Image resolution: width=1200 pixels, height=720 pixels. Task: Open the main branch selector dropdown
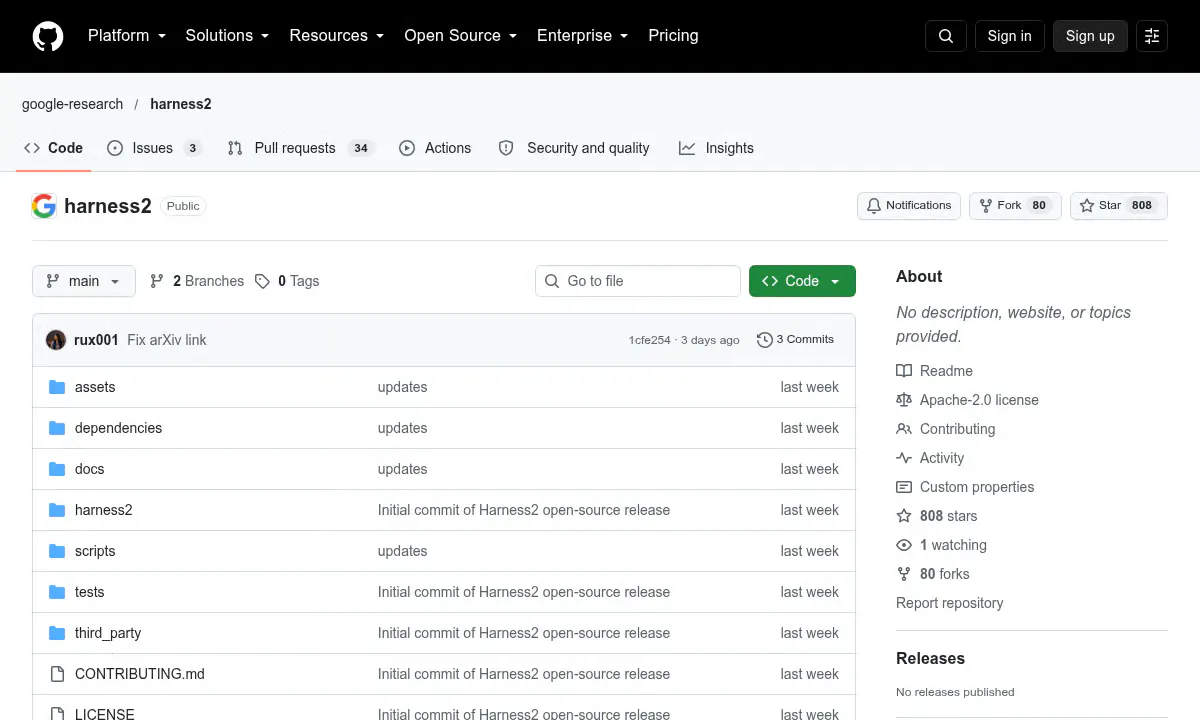tap(83, 281)
